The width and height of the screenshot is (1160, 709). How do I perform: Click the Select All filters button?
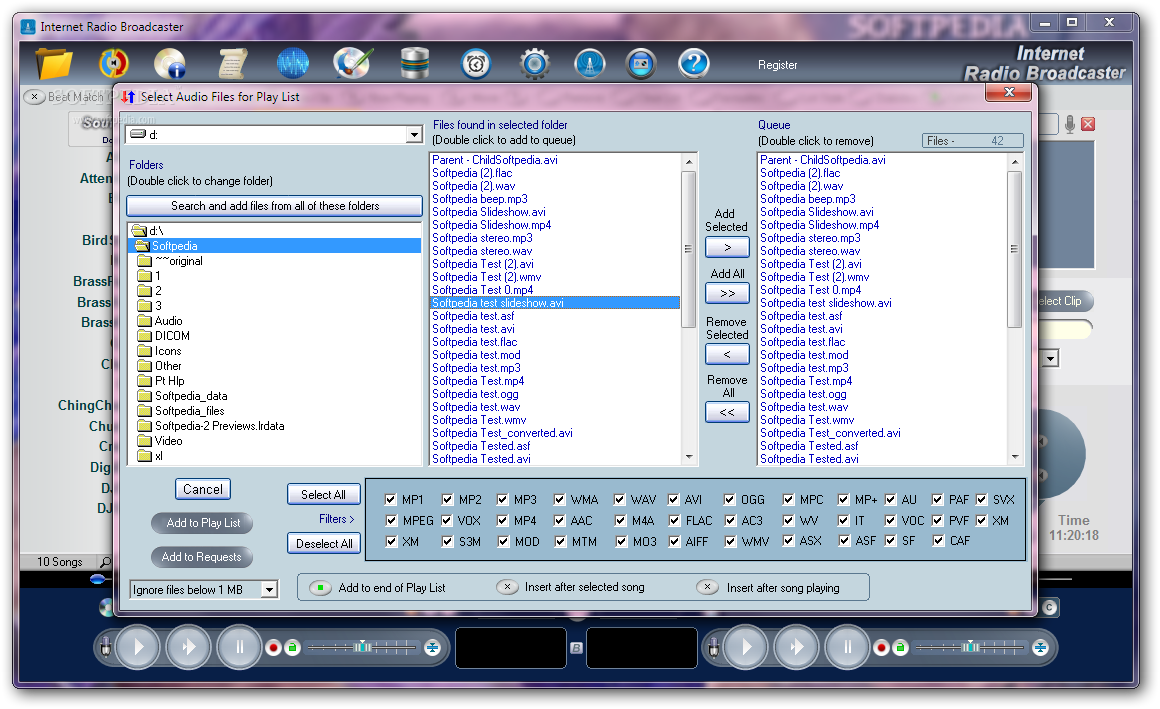(x=323, y=494)
